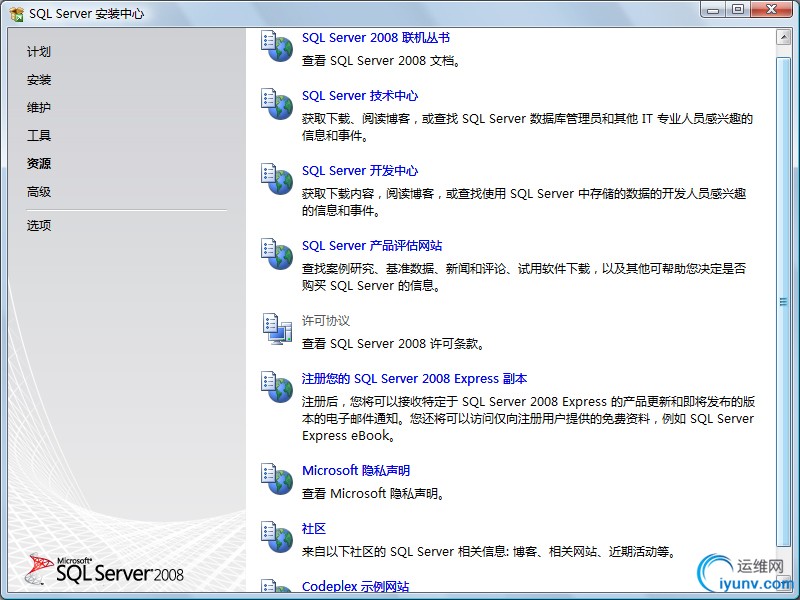Click the 许可协议 heading
This screenshot has height=600, width=800.
326,321
